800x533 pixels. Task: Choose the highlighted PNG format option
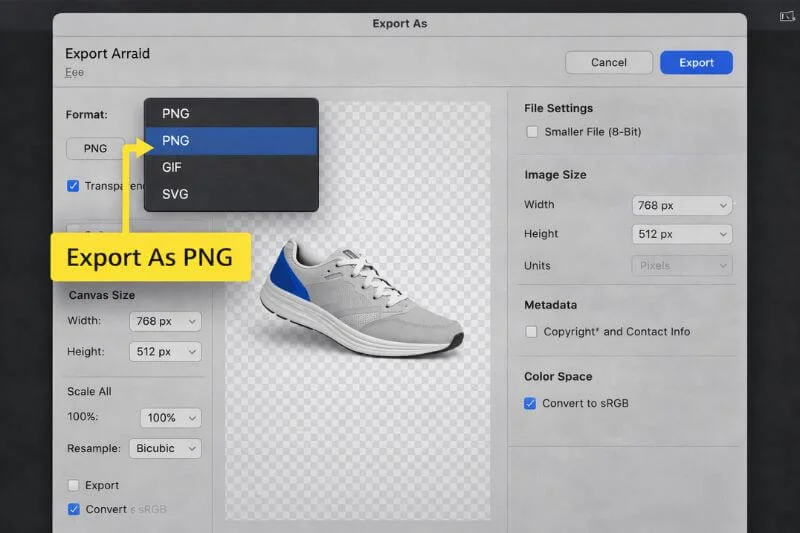pos(231,141)
